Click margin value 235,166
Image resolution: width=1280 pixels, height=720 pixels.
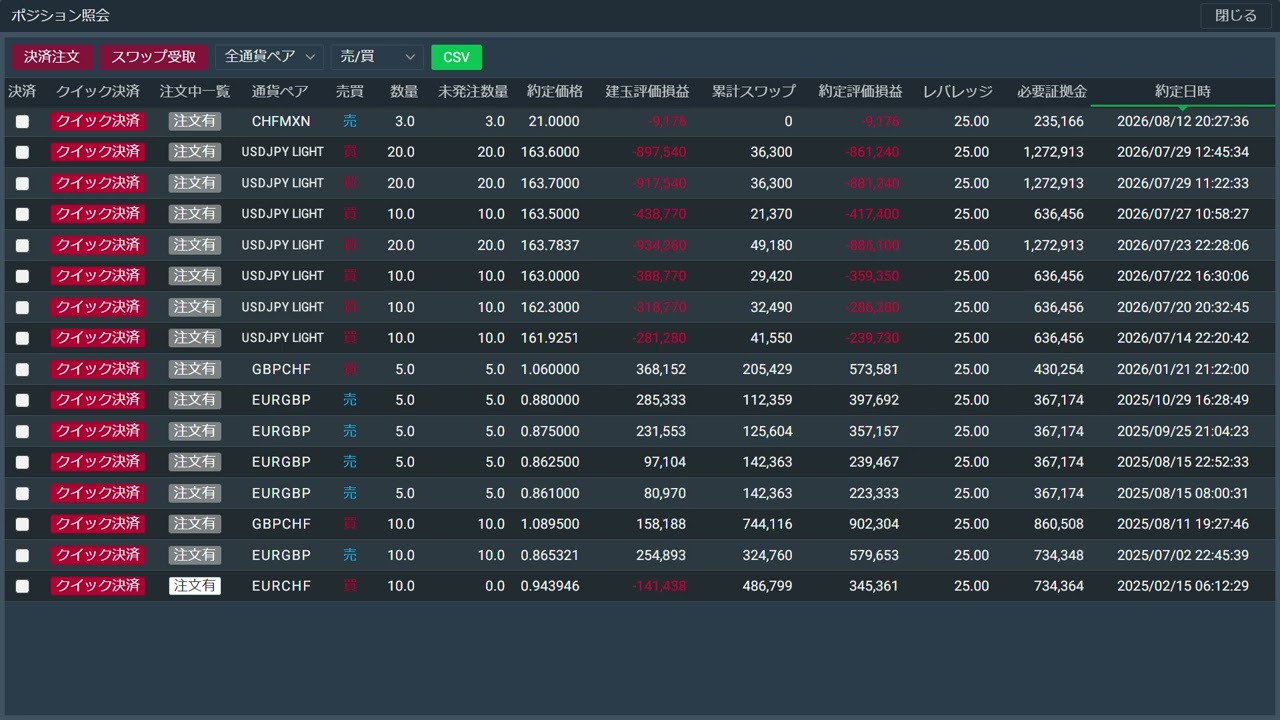tap(1058, 121)
